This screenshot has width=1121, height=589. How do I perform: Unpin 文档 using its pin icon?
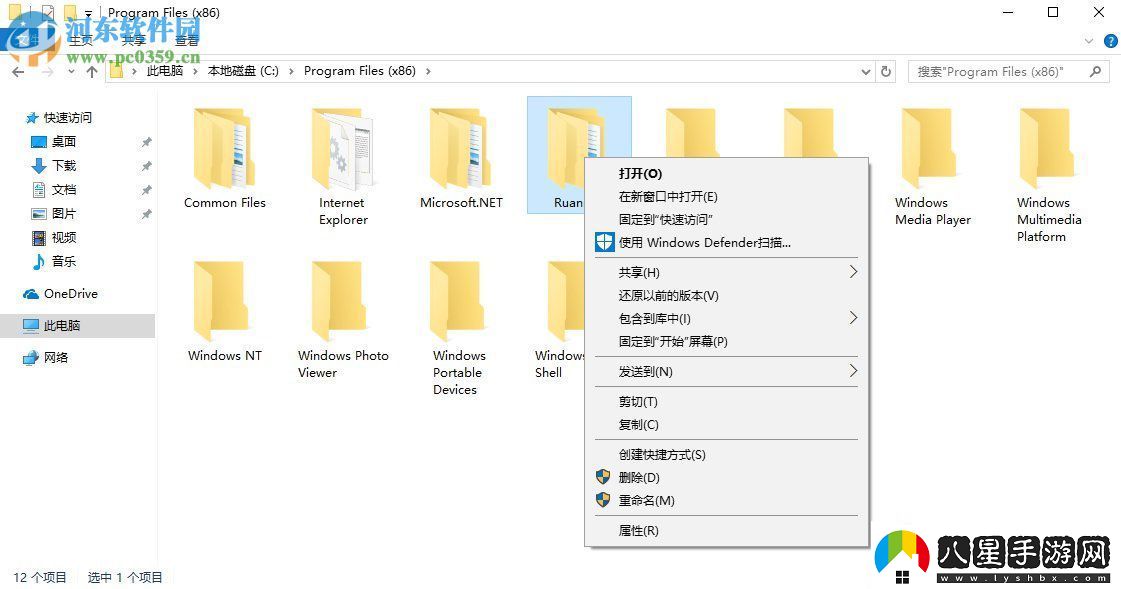click(x=146, y=190)
